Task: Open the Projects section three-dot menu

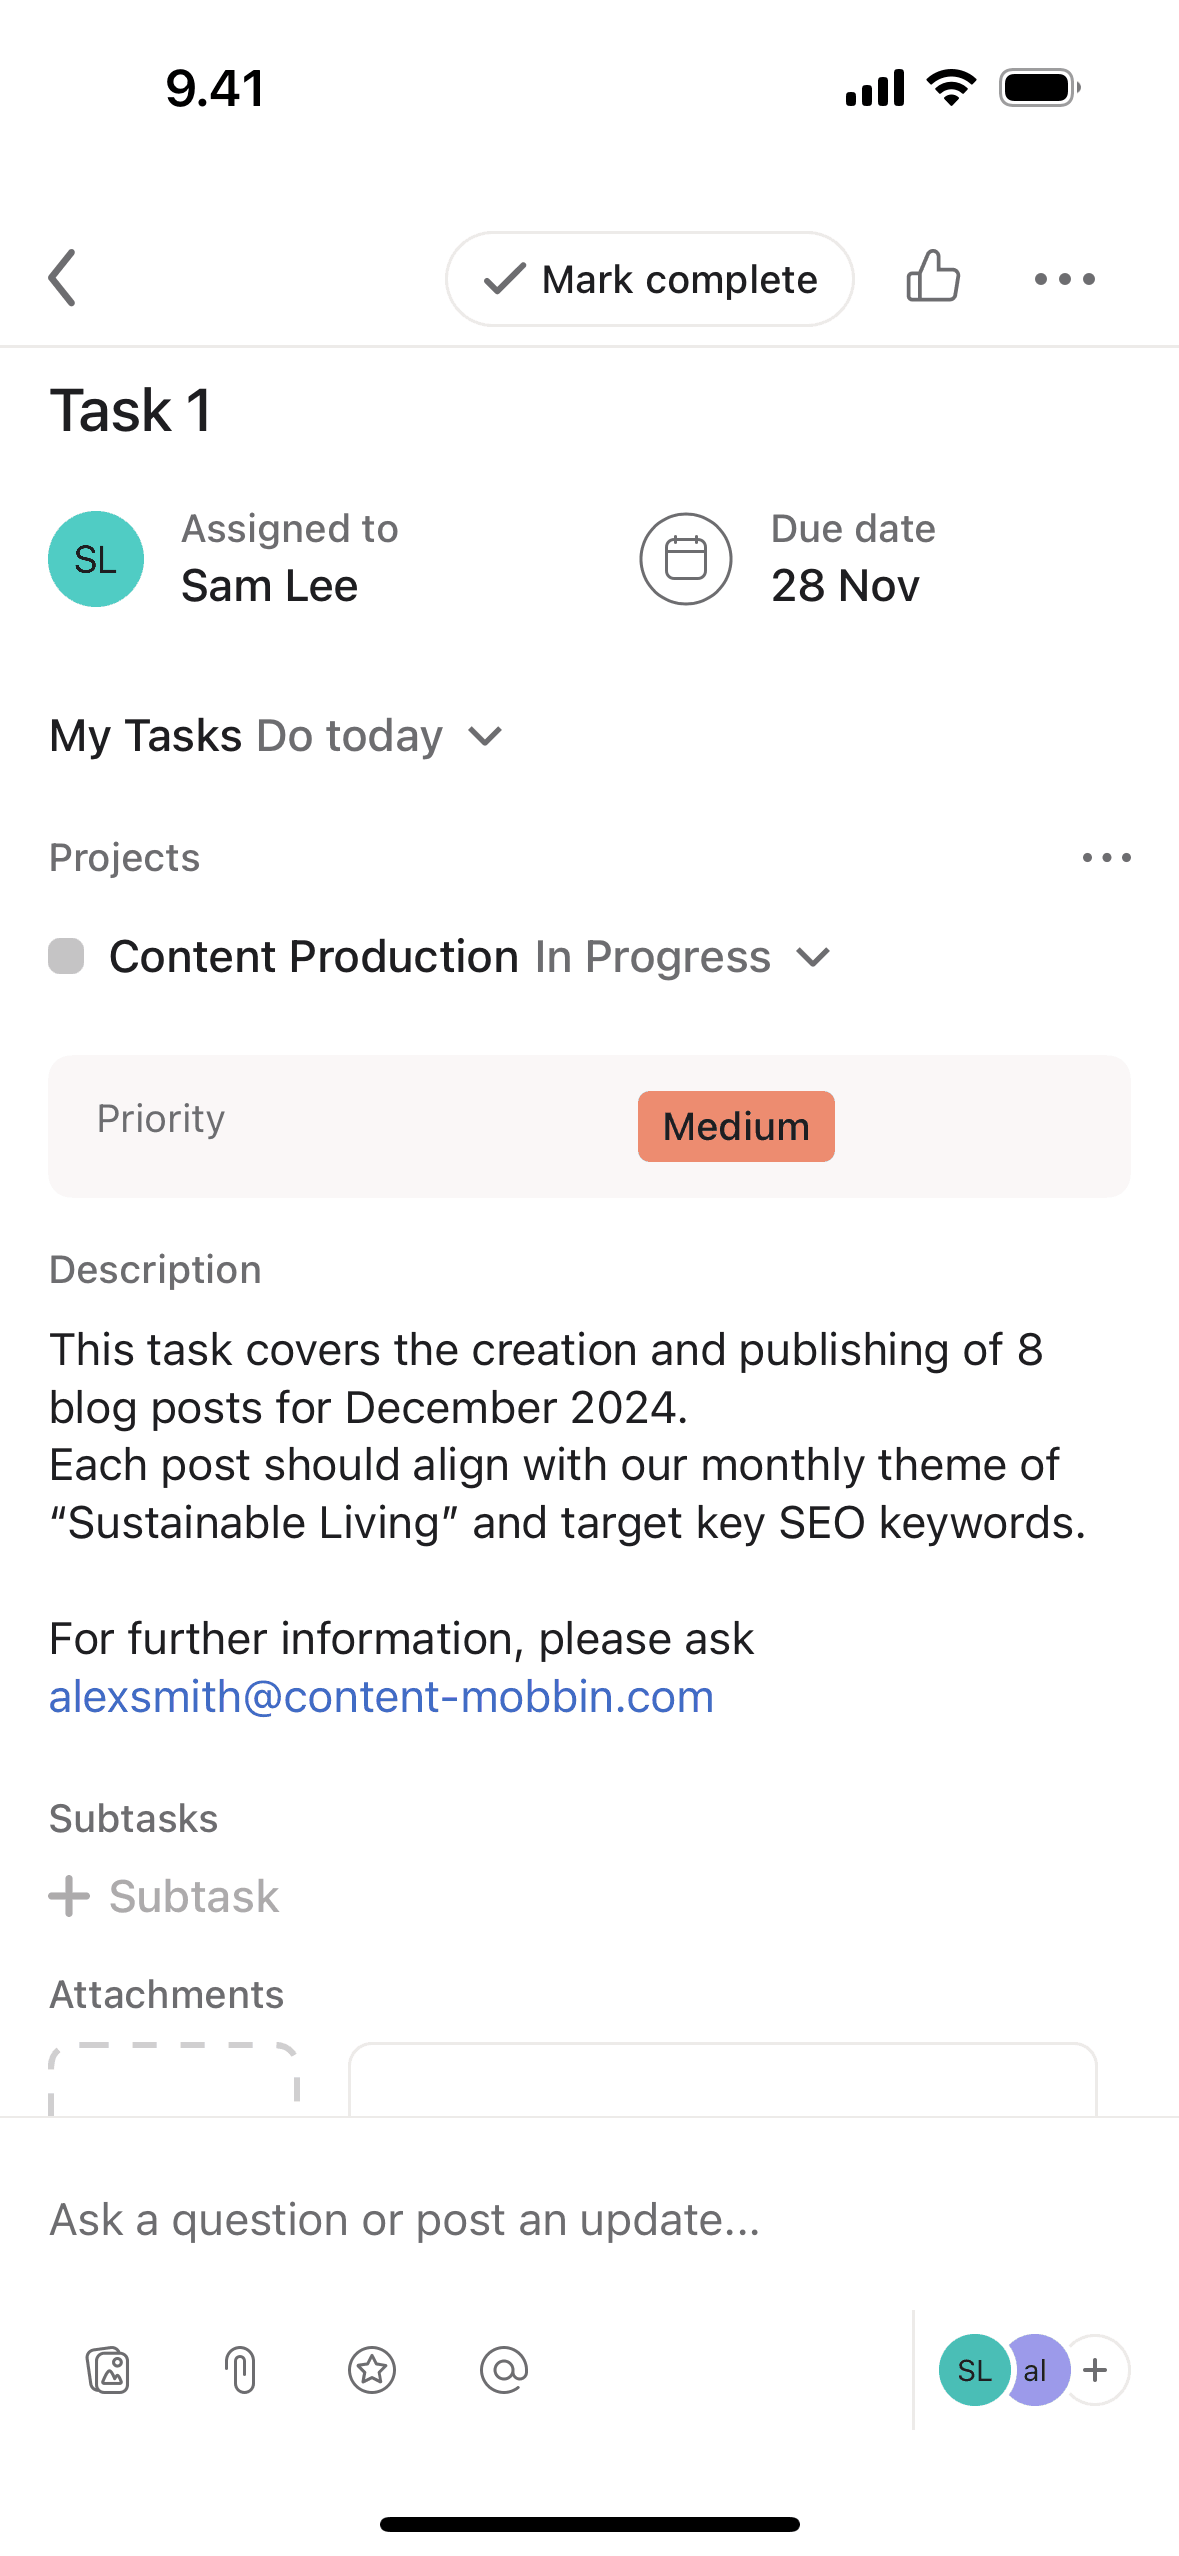Action: tap(1107, 857)
